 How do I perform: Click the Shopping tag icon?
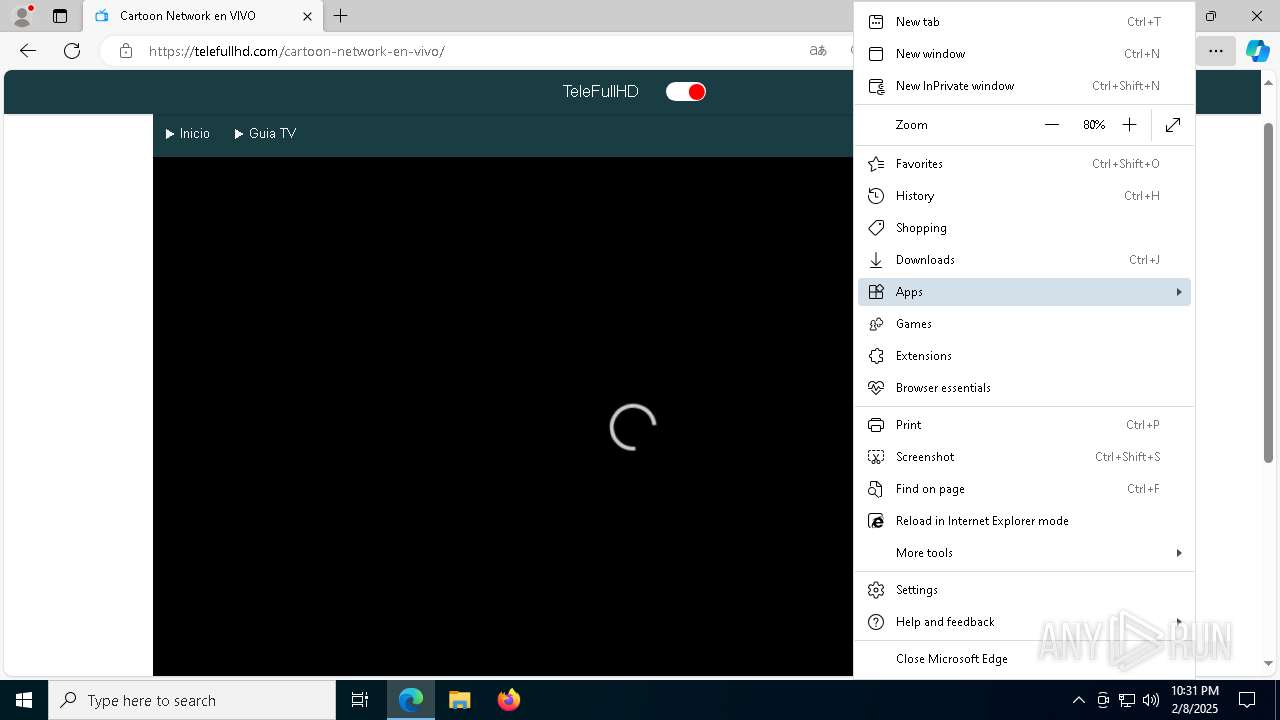pos(876,228)
